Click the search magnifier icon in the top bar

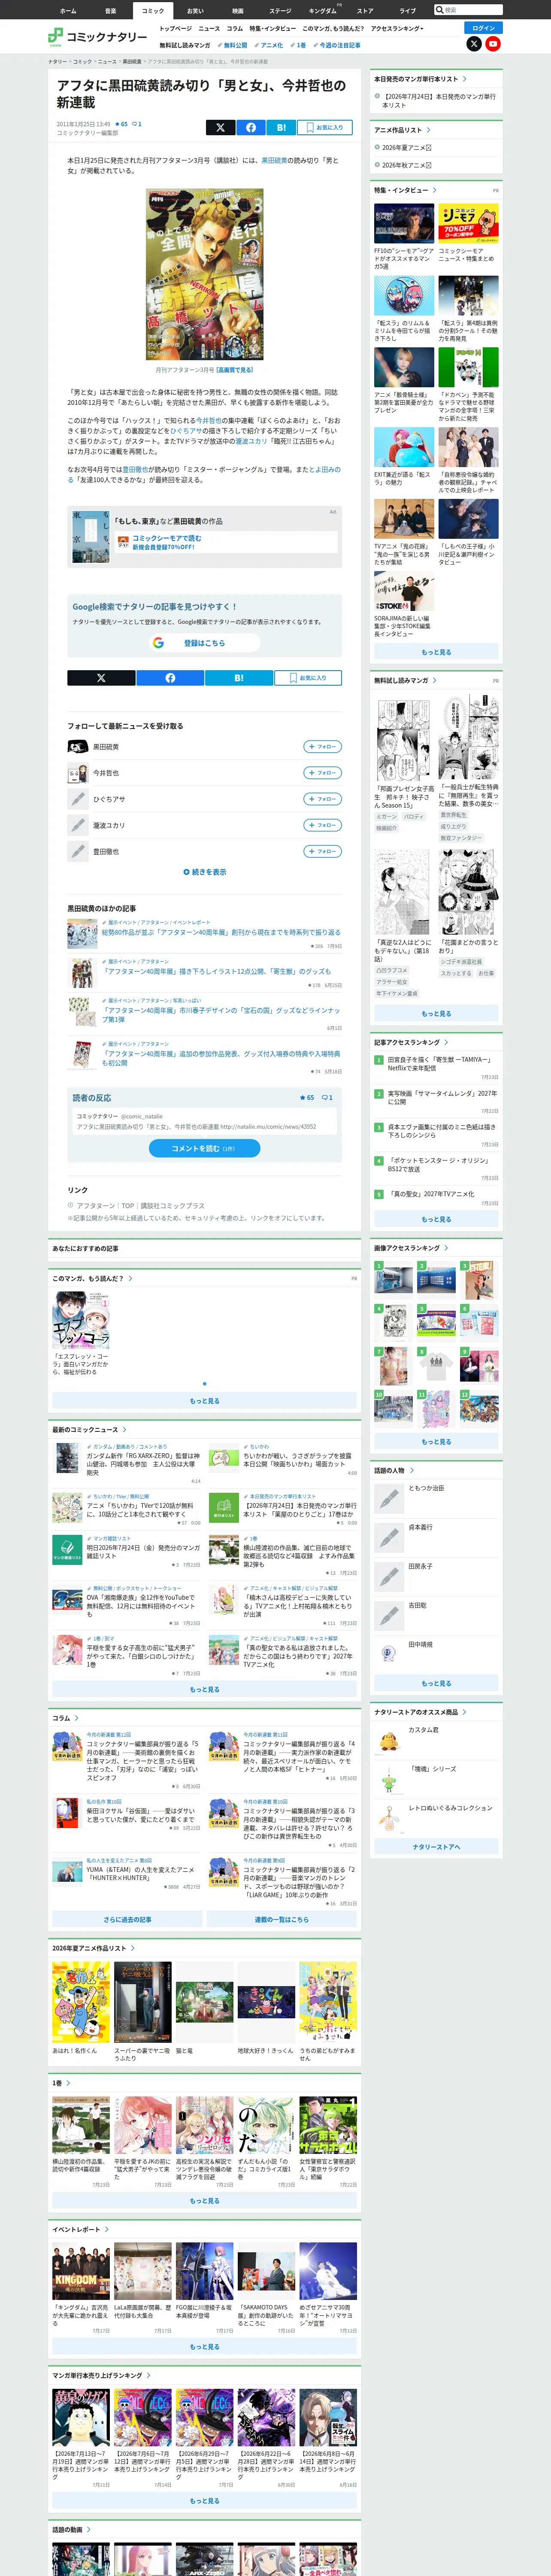click(440, 10)
